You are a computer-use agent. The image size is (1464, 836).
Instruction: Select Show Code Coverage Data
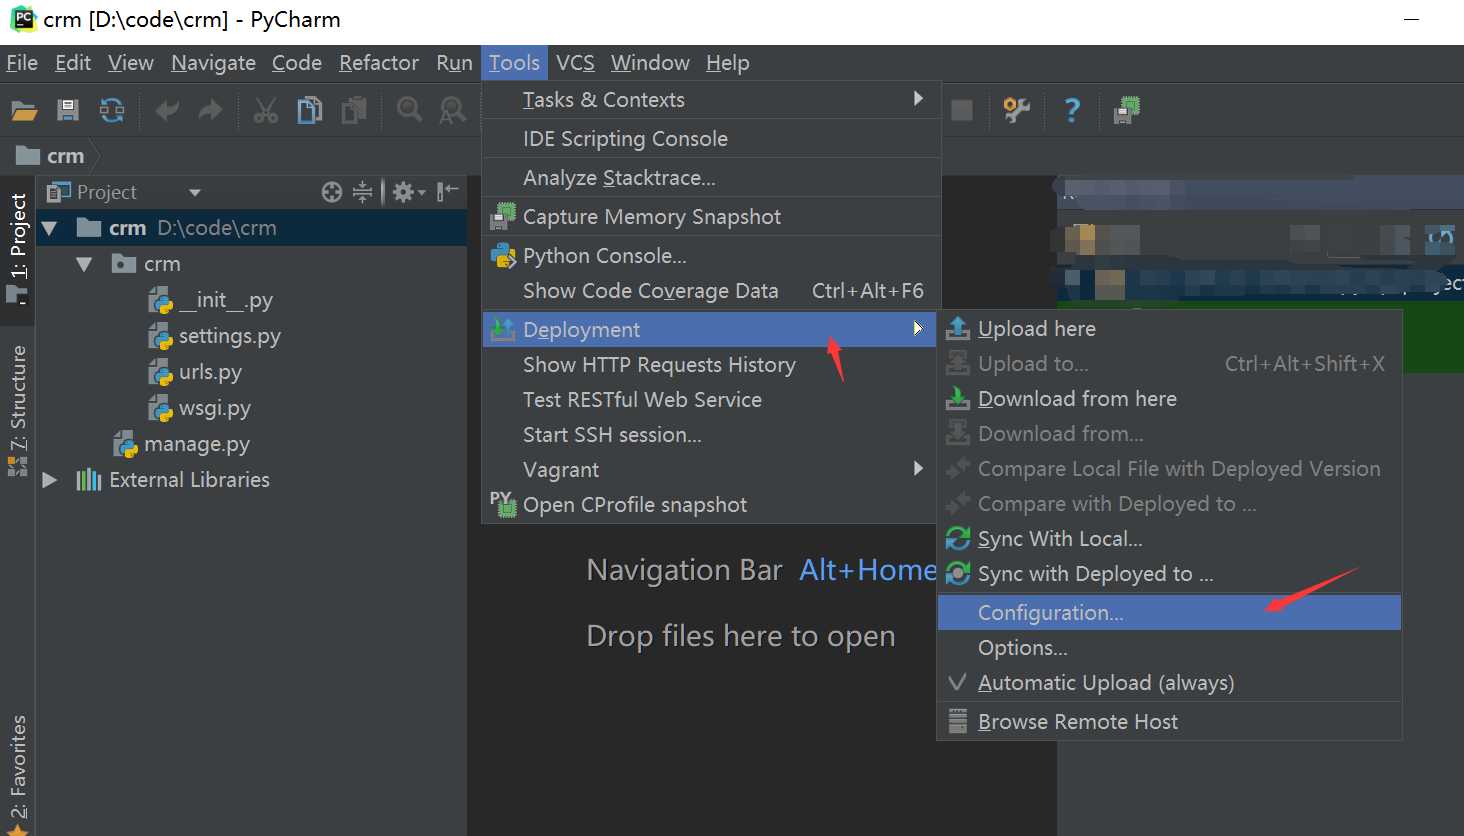[x=711, y=291]
